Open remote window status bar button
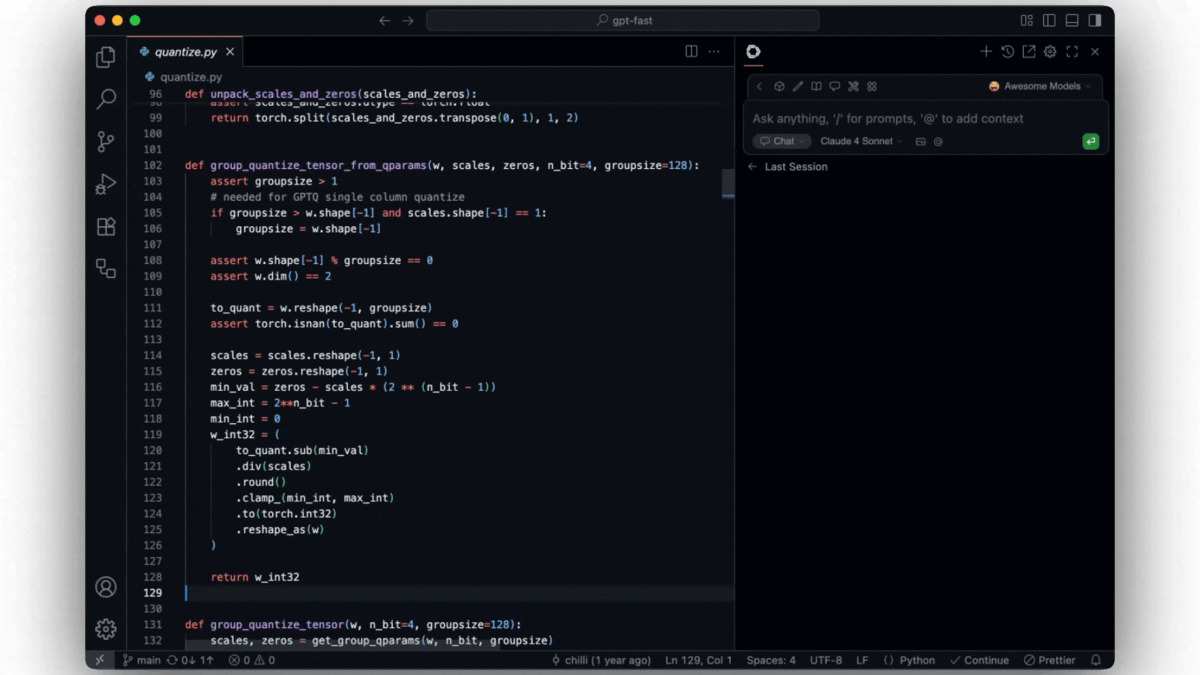 coord(99,660)
